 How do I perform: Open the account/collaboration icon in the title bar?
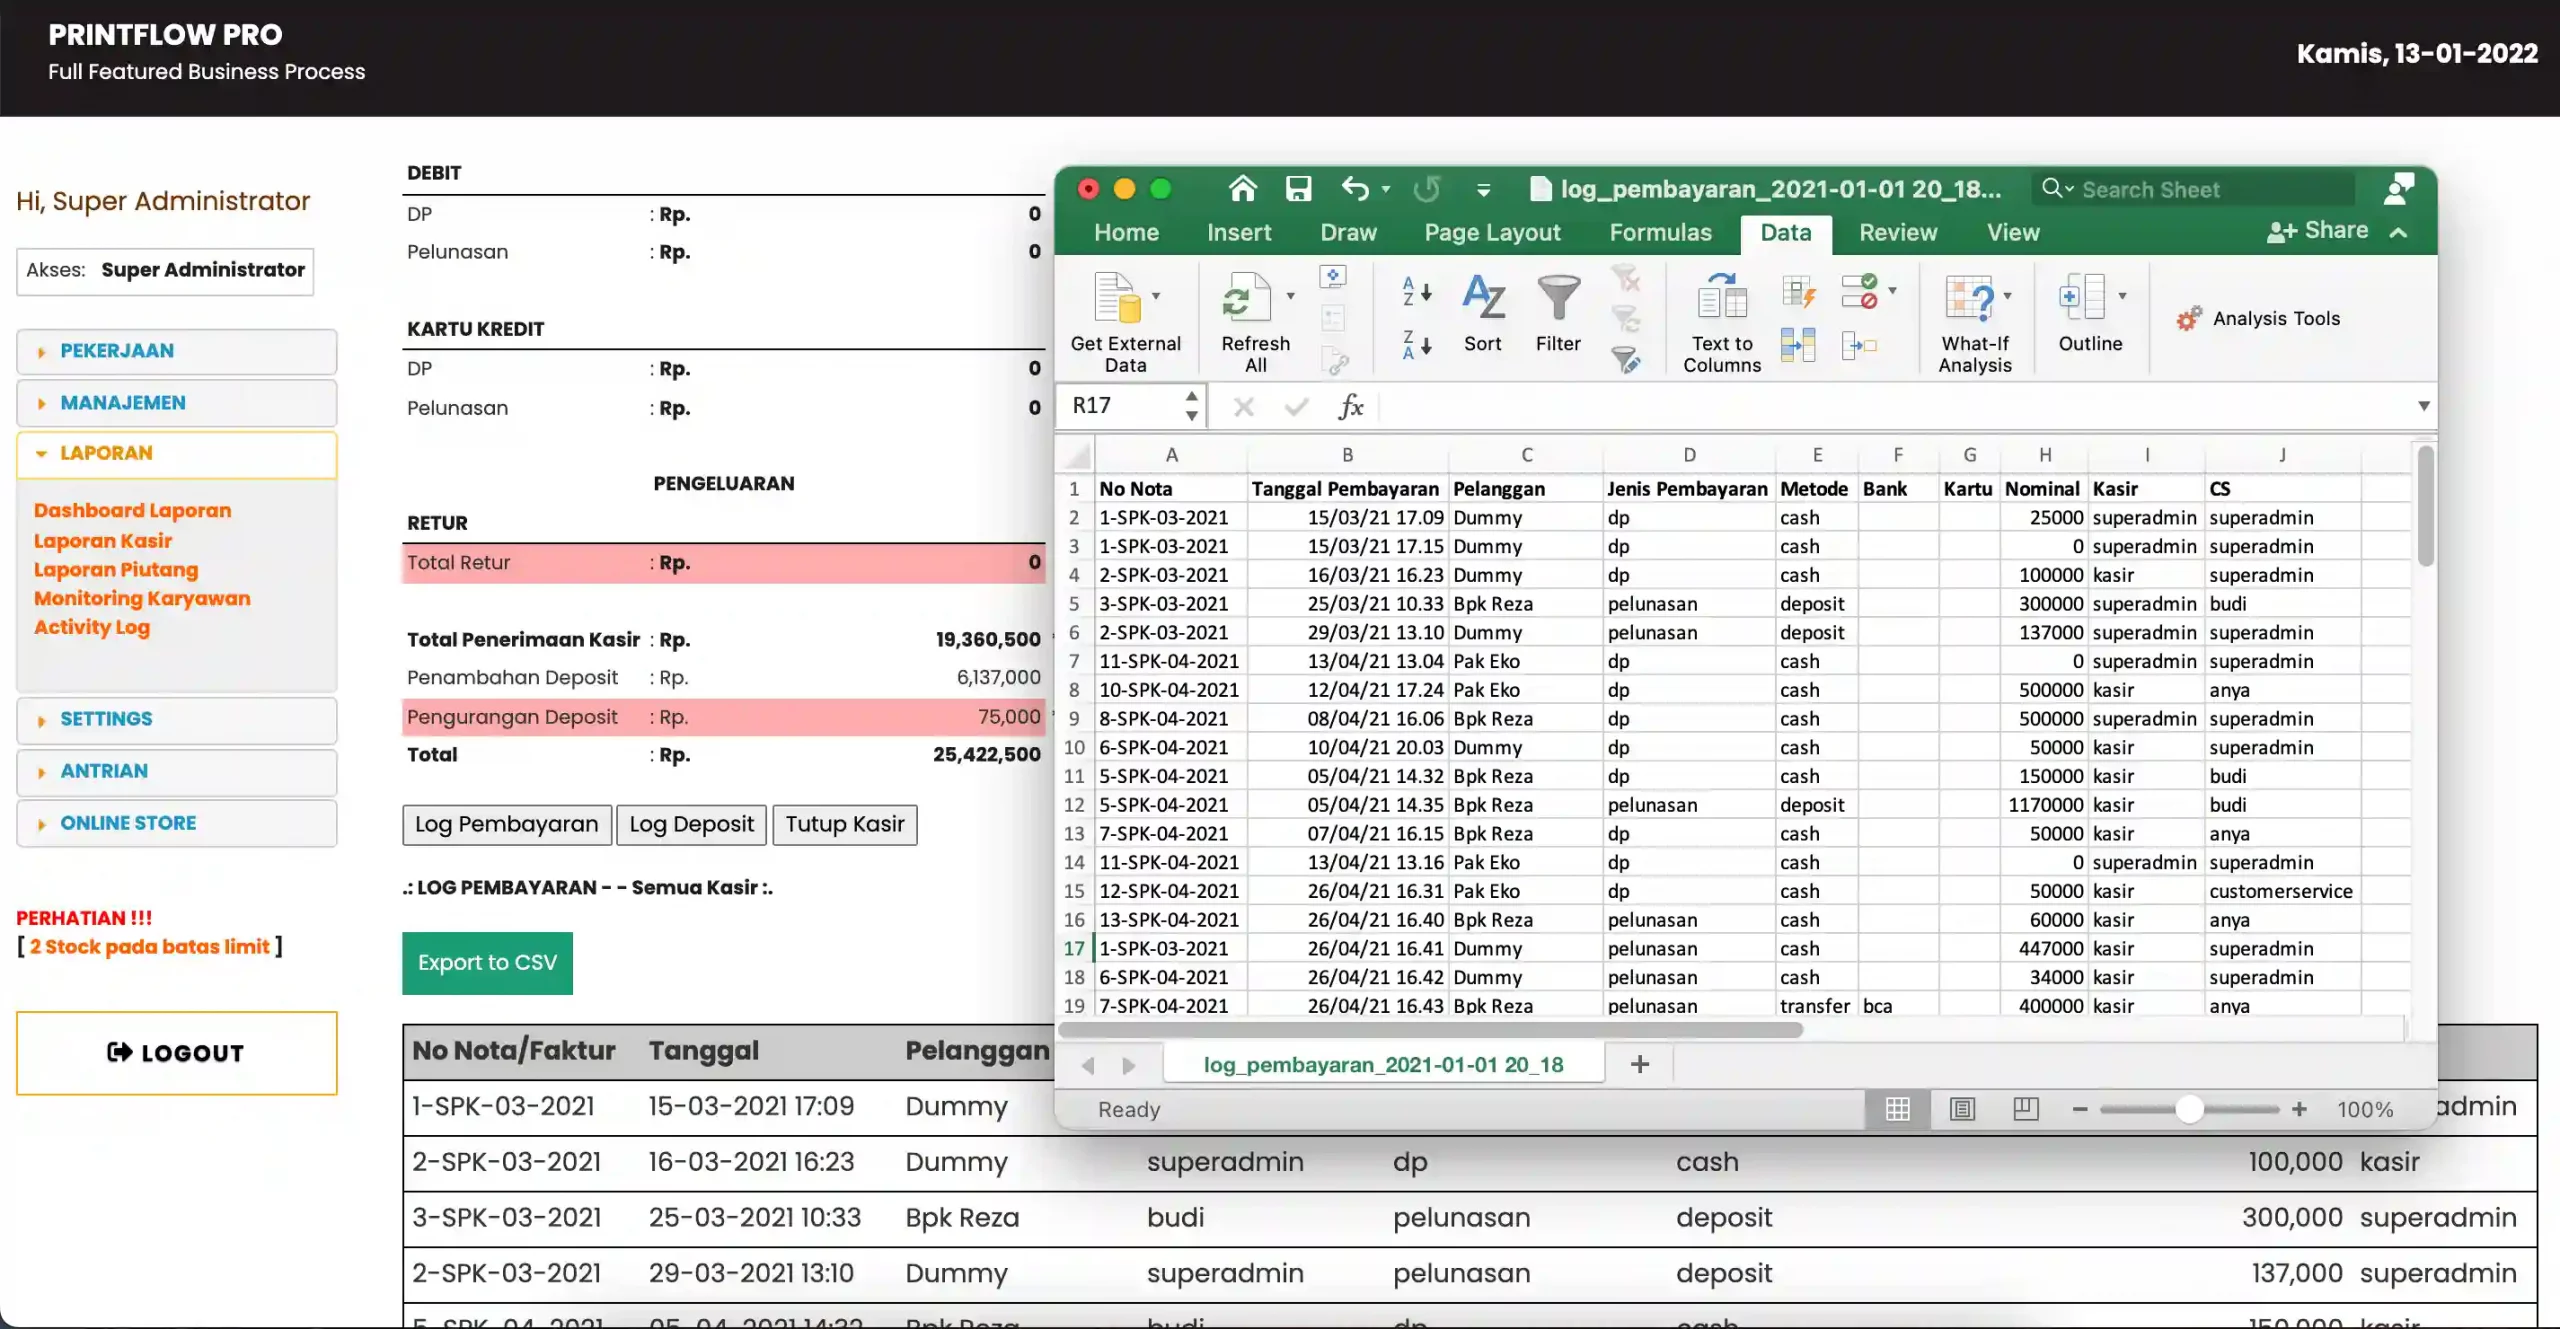2398,188
